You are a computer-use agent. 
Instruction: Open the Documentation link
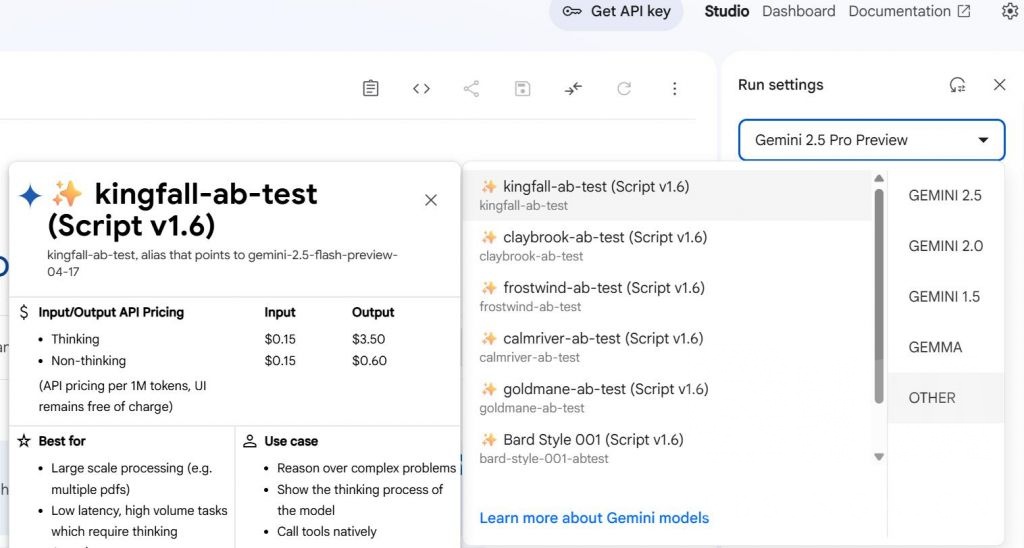click(x=909, y=11)
